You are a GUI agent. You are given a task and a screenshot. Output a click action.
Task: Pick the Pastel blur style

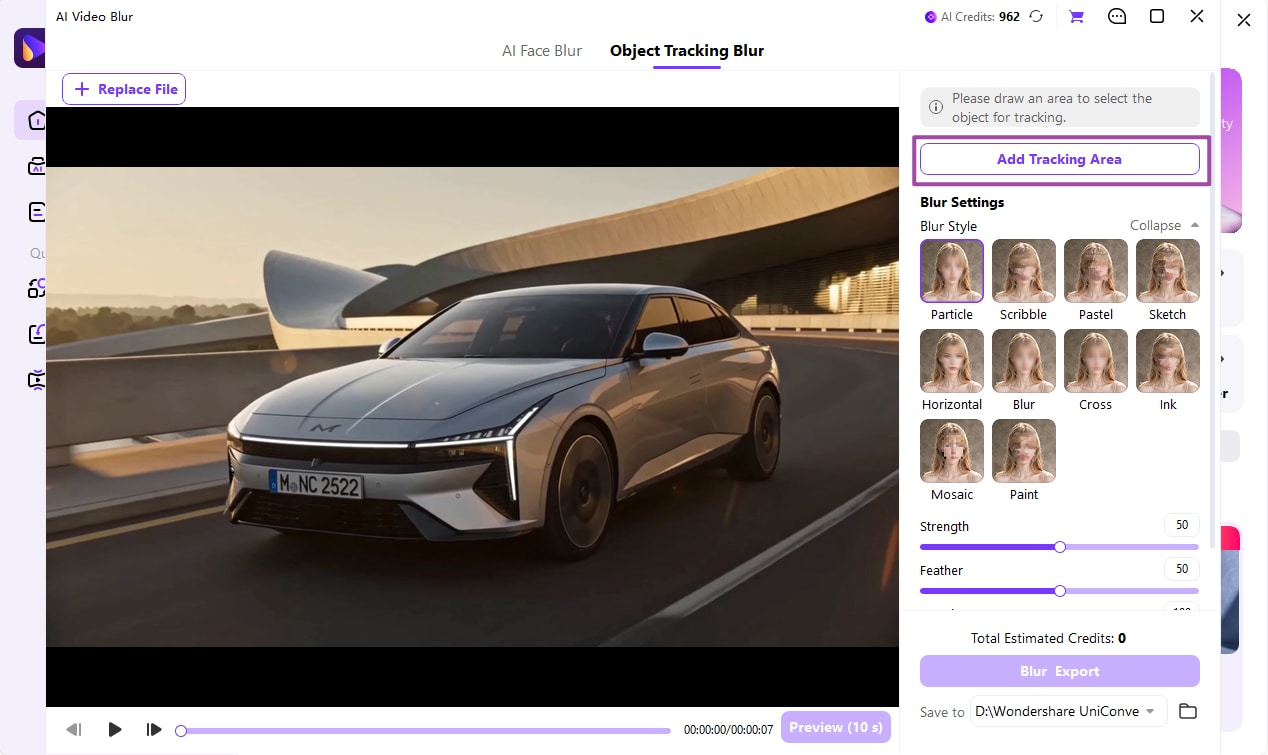tap(1096, 270)
